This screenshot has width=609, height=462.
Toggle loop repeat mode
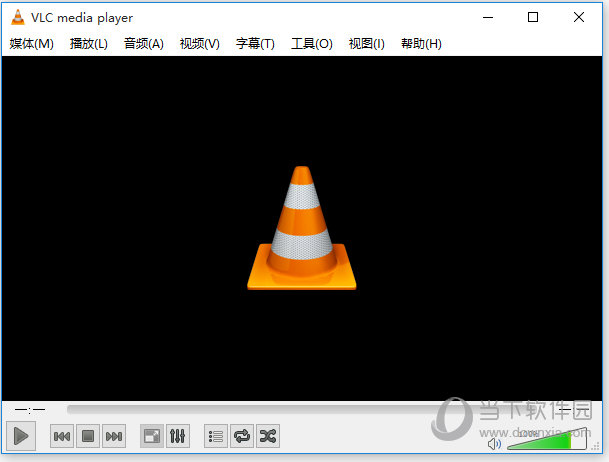[241, 436]
